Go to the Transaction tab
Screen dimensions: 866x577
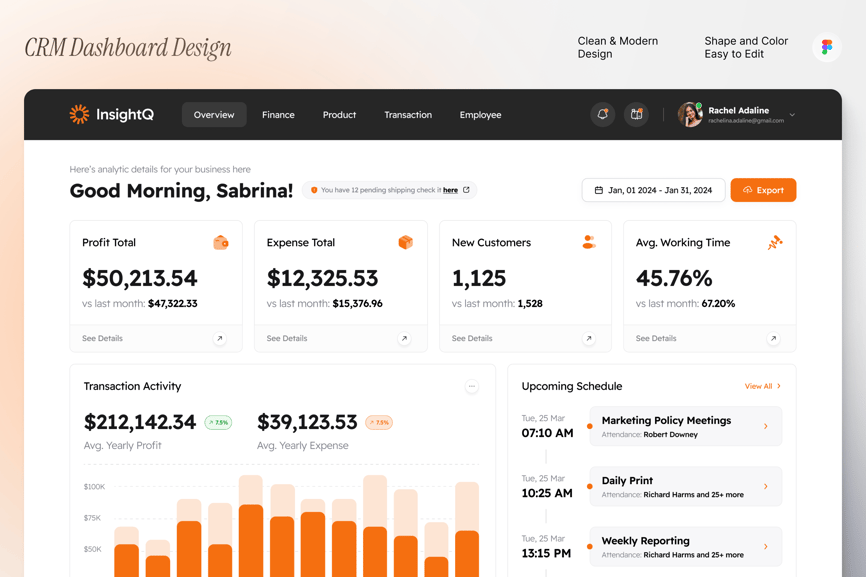pos(408,115)
